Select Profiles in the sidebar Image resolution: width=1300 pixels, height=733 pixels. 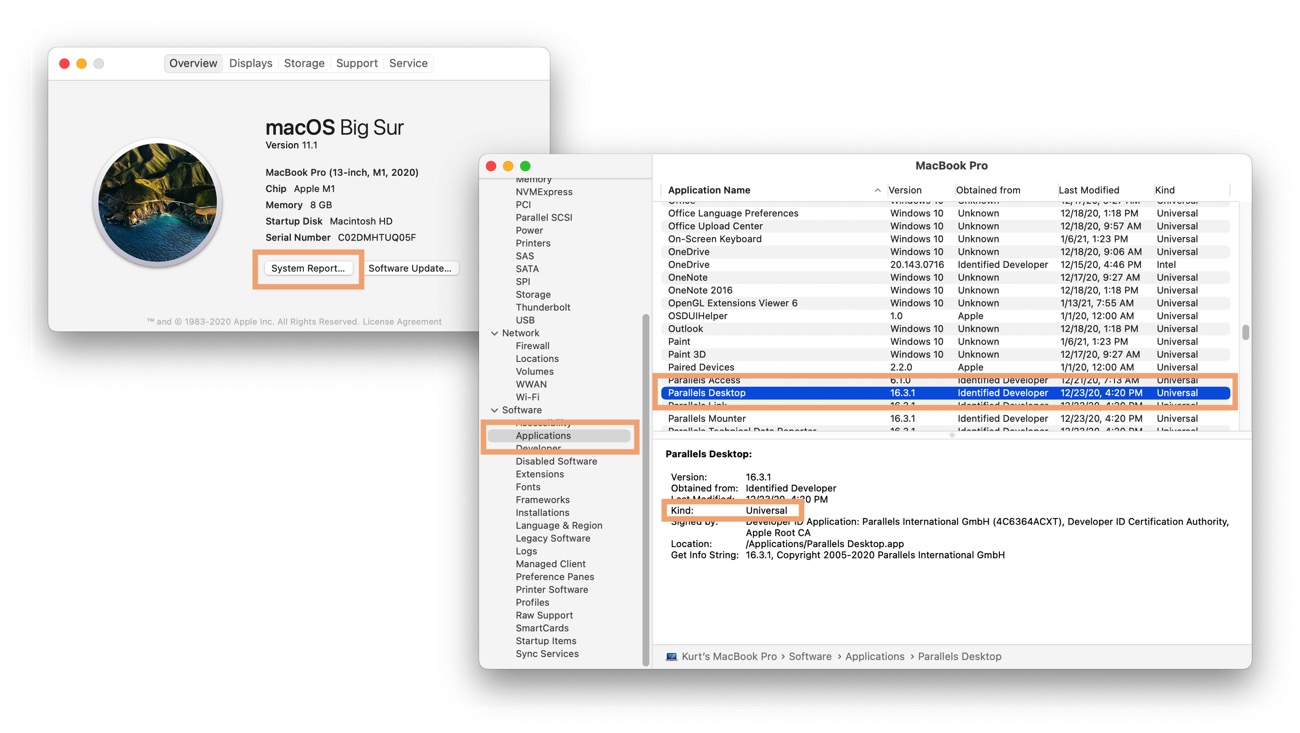(532, 603)
